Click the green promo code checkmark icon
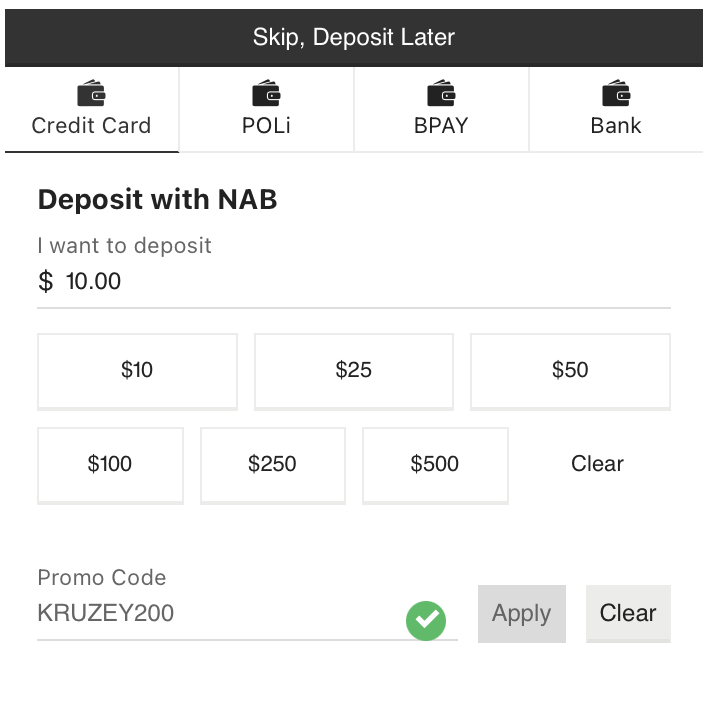Screen dimensions: 709x701 tap(426, 620)
